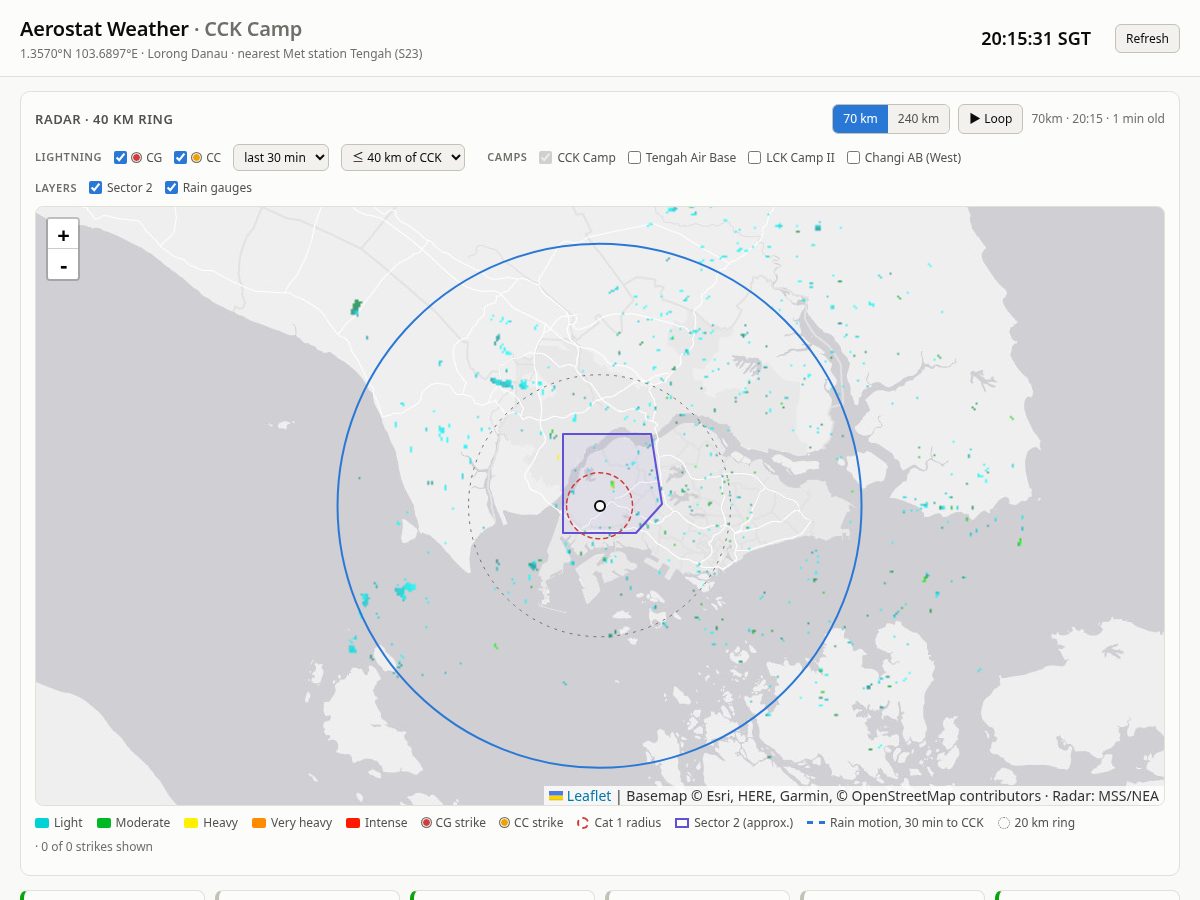Screen dimensions: 1200x900
Task: Click the '20:15:31 SGT' clock text
Action: [x=1036, y=39]
